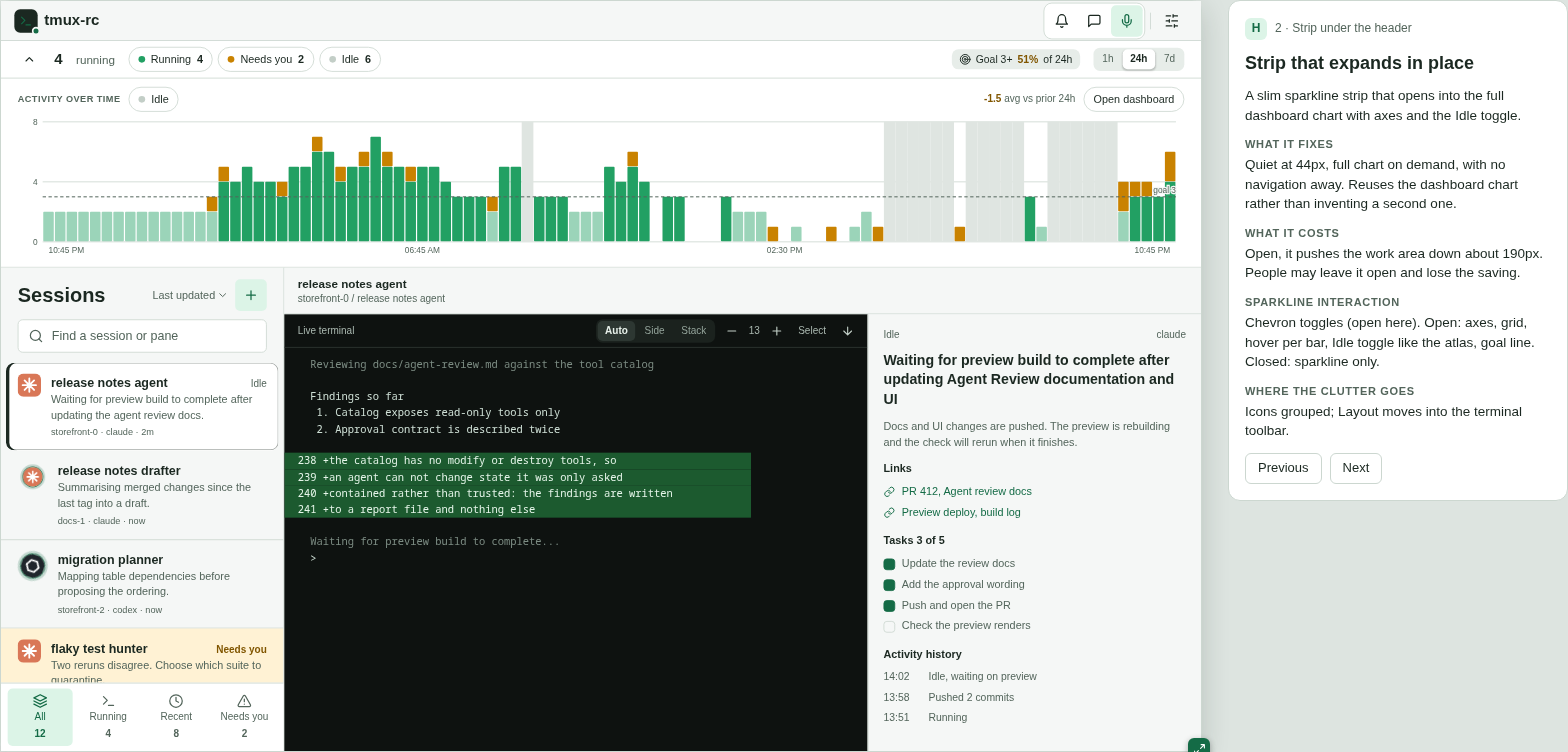1568x752 pixels.
Task: Toggle the microphone icon
Action: 1127,20
